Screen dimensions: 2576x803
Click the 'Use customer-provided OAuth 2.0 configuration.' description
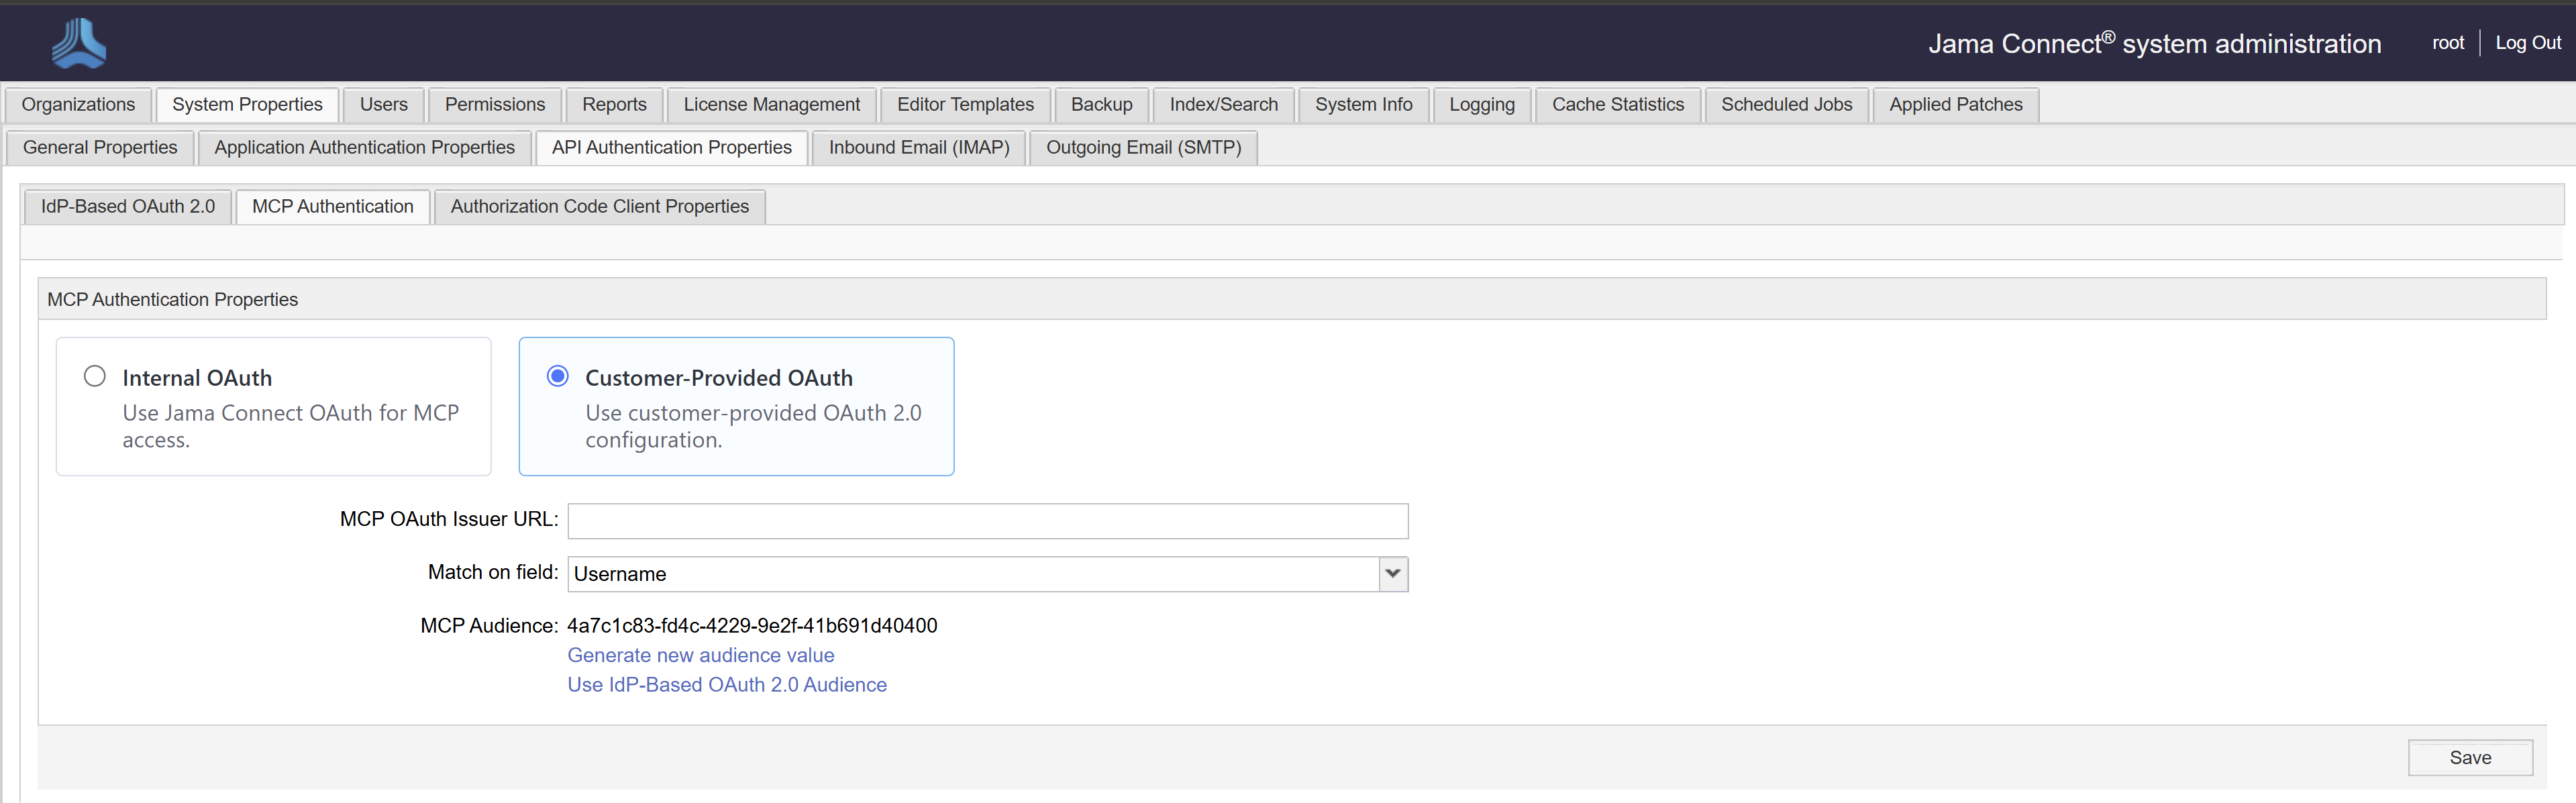pyautogui.click(x=753, y=426)
